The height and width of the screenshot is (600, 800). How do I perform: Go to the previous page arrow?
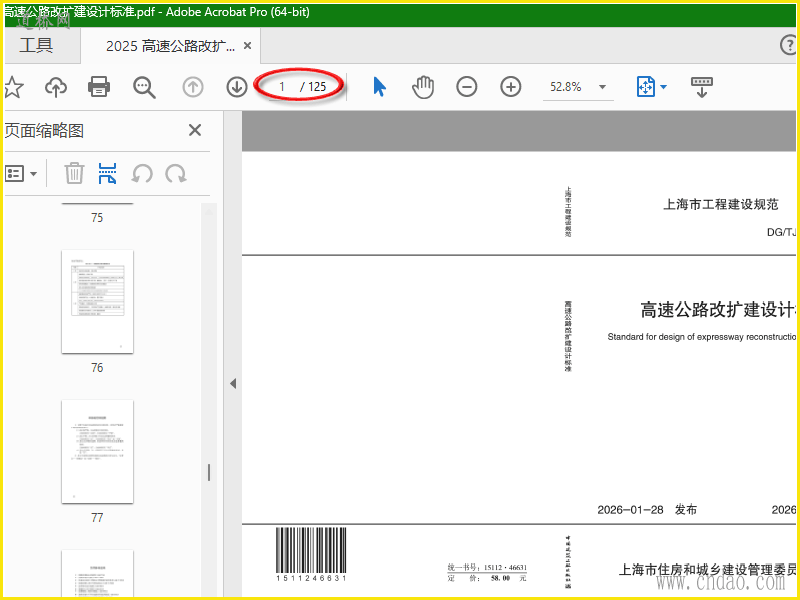point(193,87)
